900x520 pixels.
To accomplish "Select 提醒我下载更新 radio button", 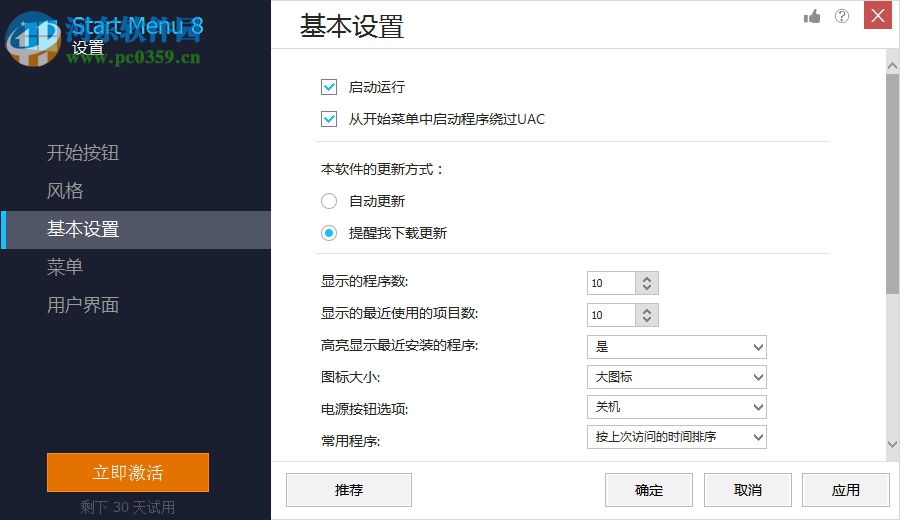I will pyautogui.click(x=329, y=233).
